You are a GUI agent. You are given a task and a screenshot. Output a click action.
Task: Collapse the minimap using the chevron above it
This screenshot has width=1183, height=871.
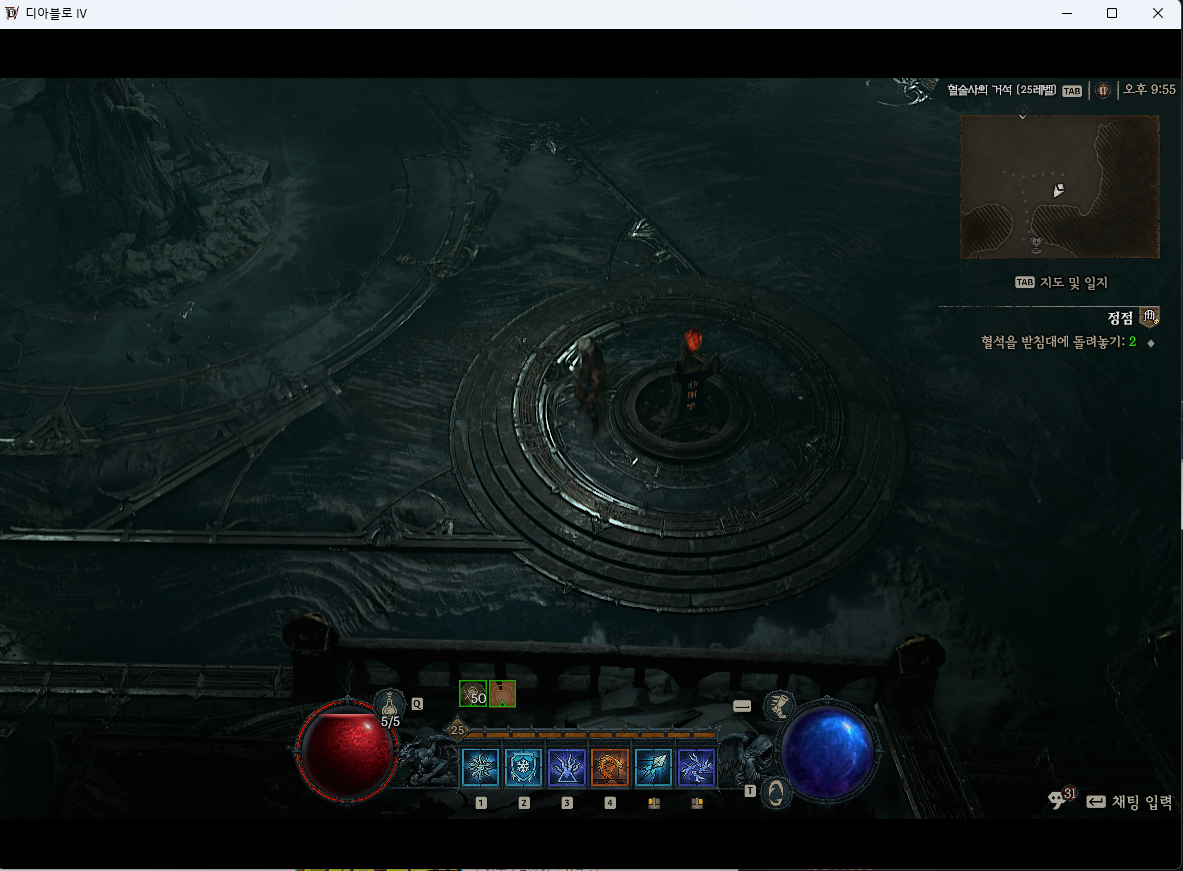[1022, 116]
